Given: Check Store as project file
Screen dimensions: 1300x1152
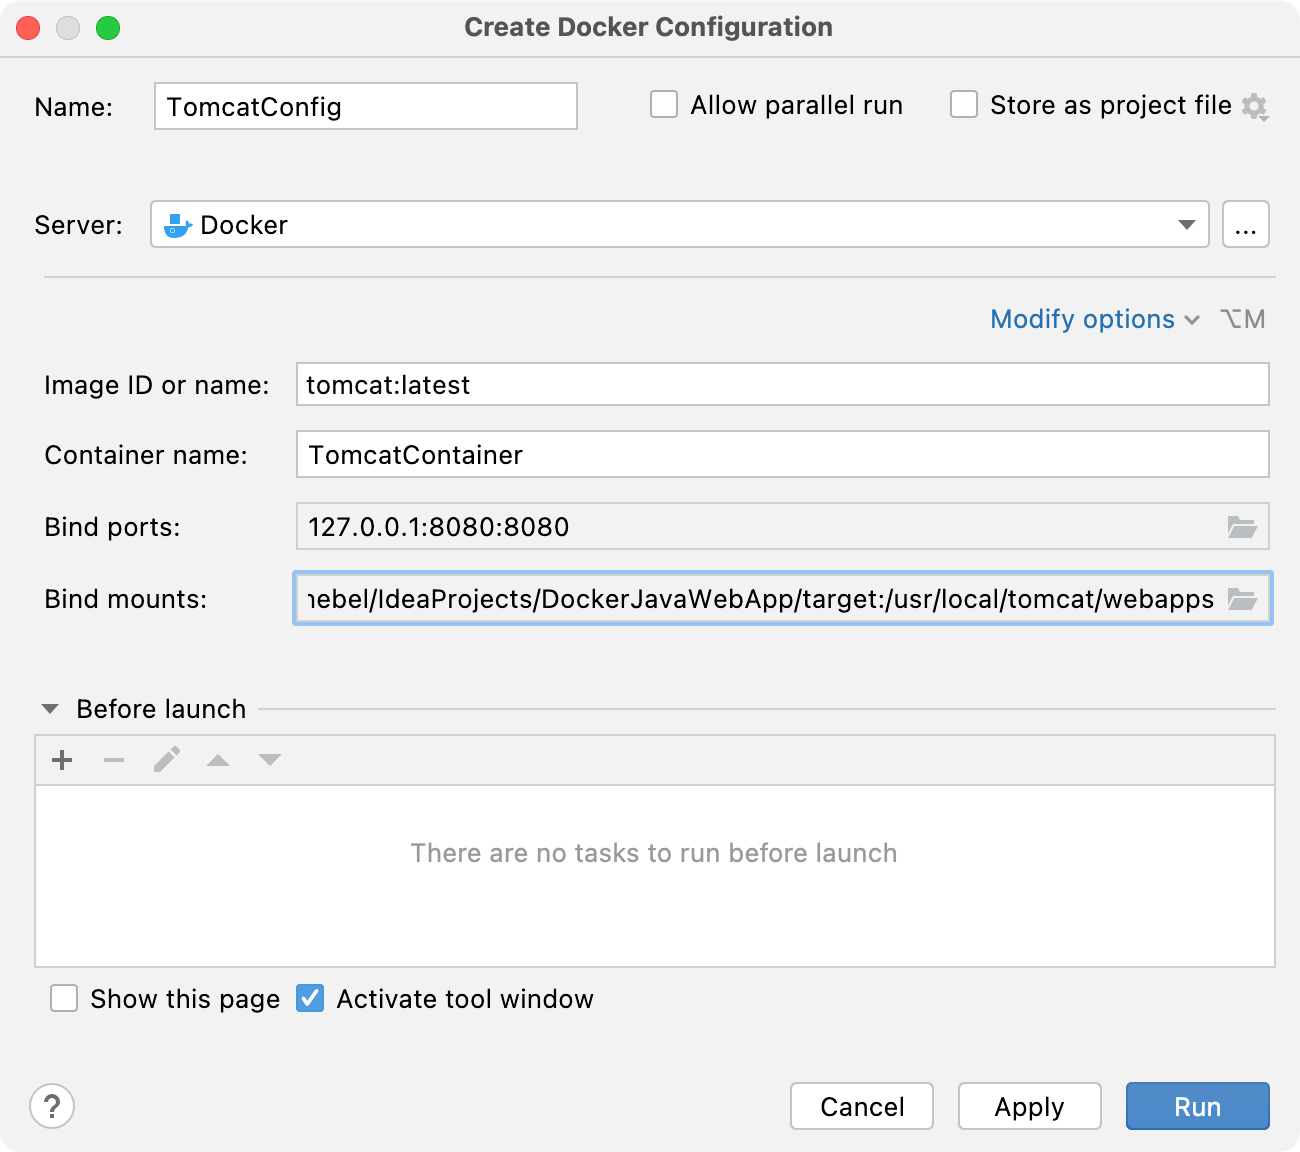Looking at the screenshot, I should click(x=963, y=104).
